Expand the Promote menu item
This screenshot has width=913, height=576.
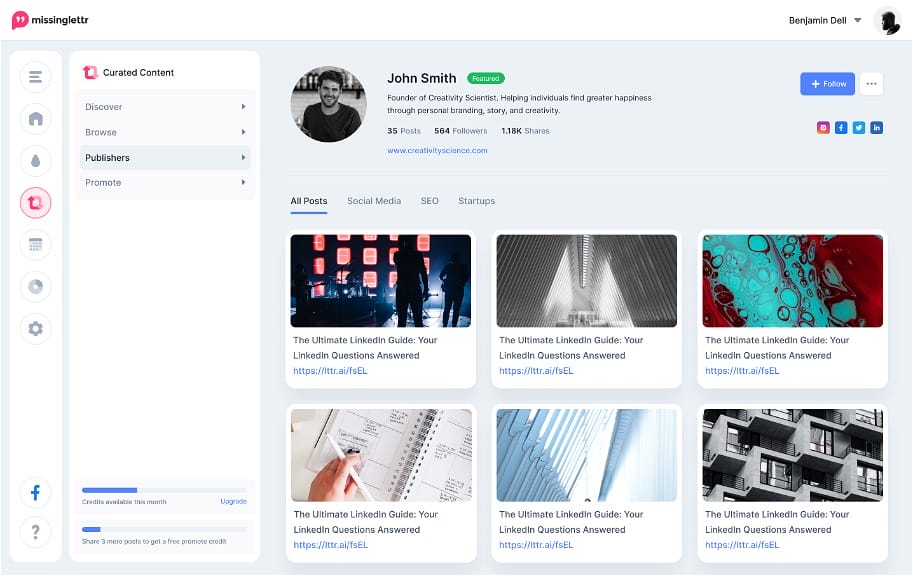pos(165,182)
